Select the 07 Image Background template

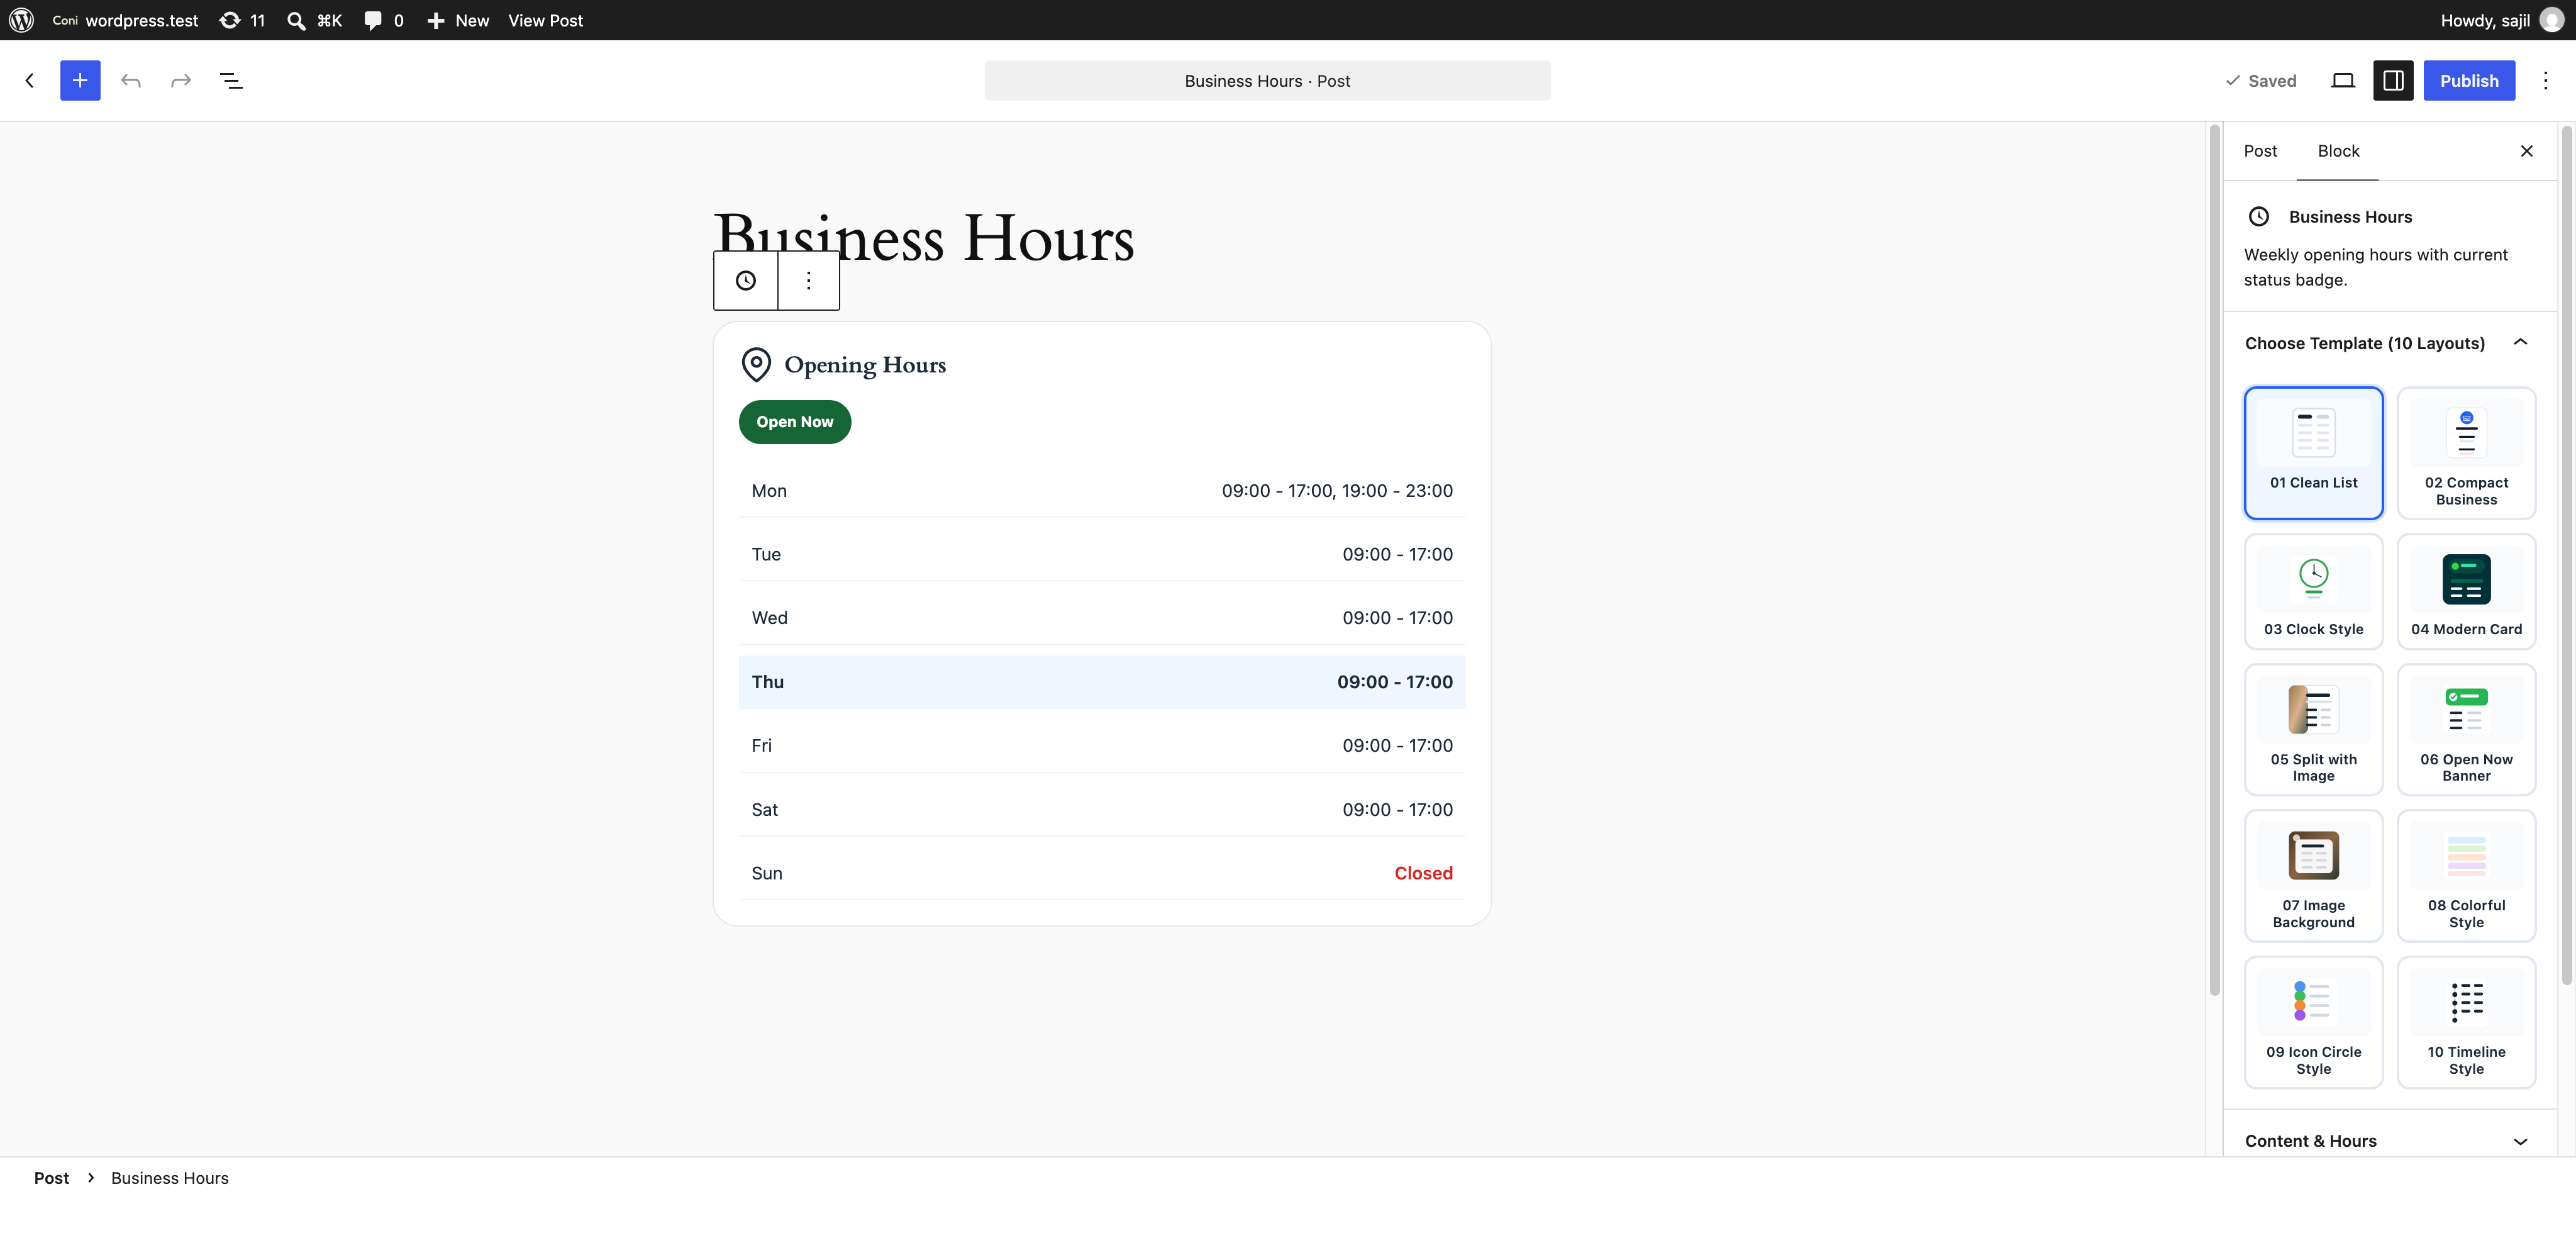point(2314,876)
